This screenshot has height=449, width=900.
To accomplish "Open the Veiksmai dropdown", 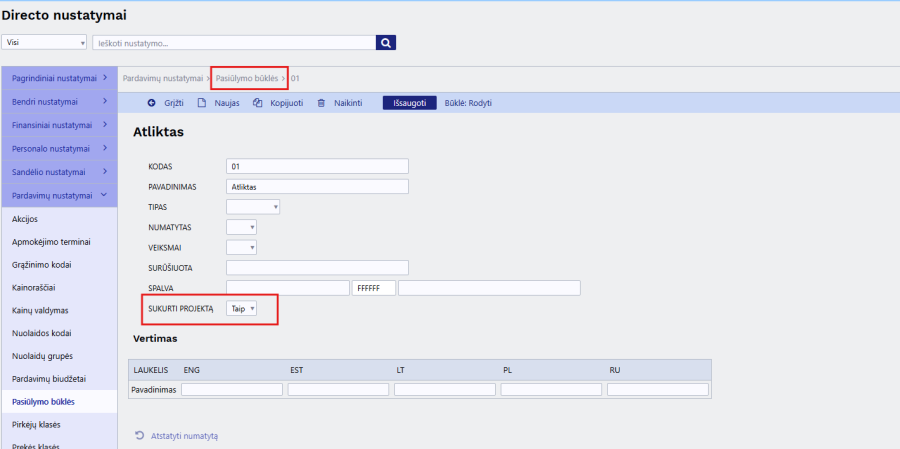I will click(x=242, y=247).
